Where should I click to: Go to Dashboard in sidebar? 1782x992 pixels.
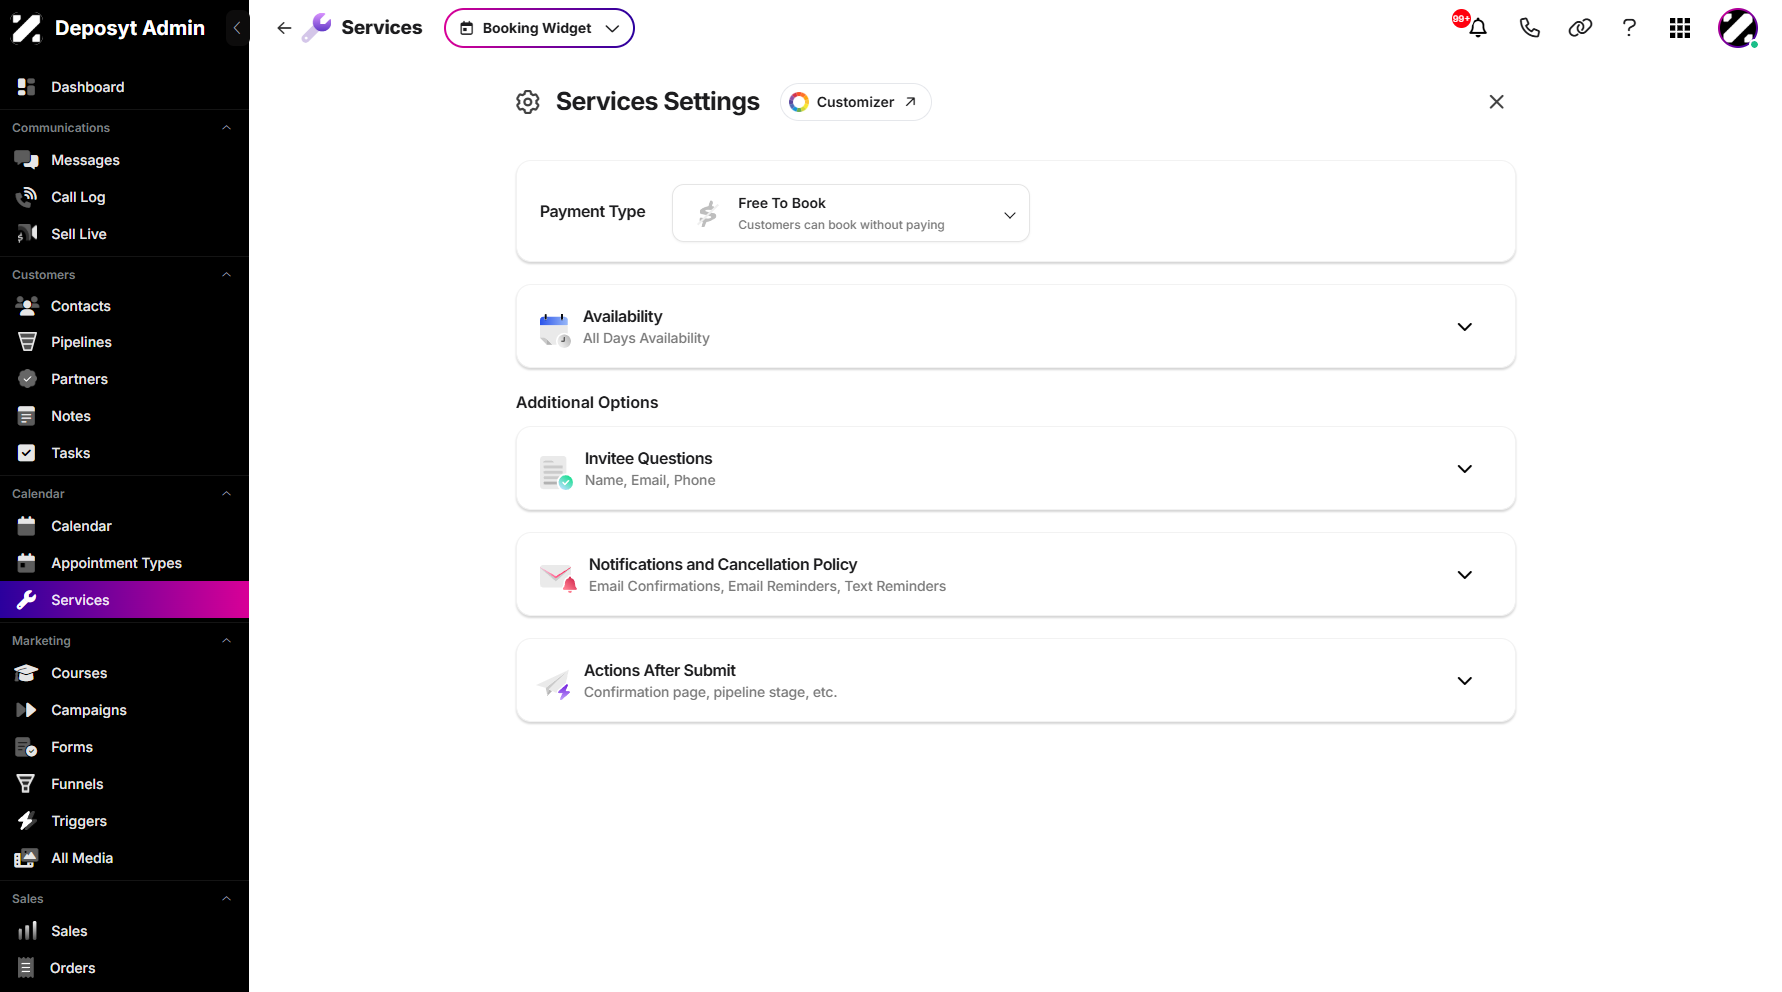click(x=124, y=87)
